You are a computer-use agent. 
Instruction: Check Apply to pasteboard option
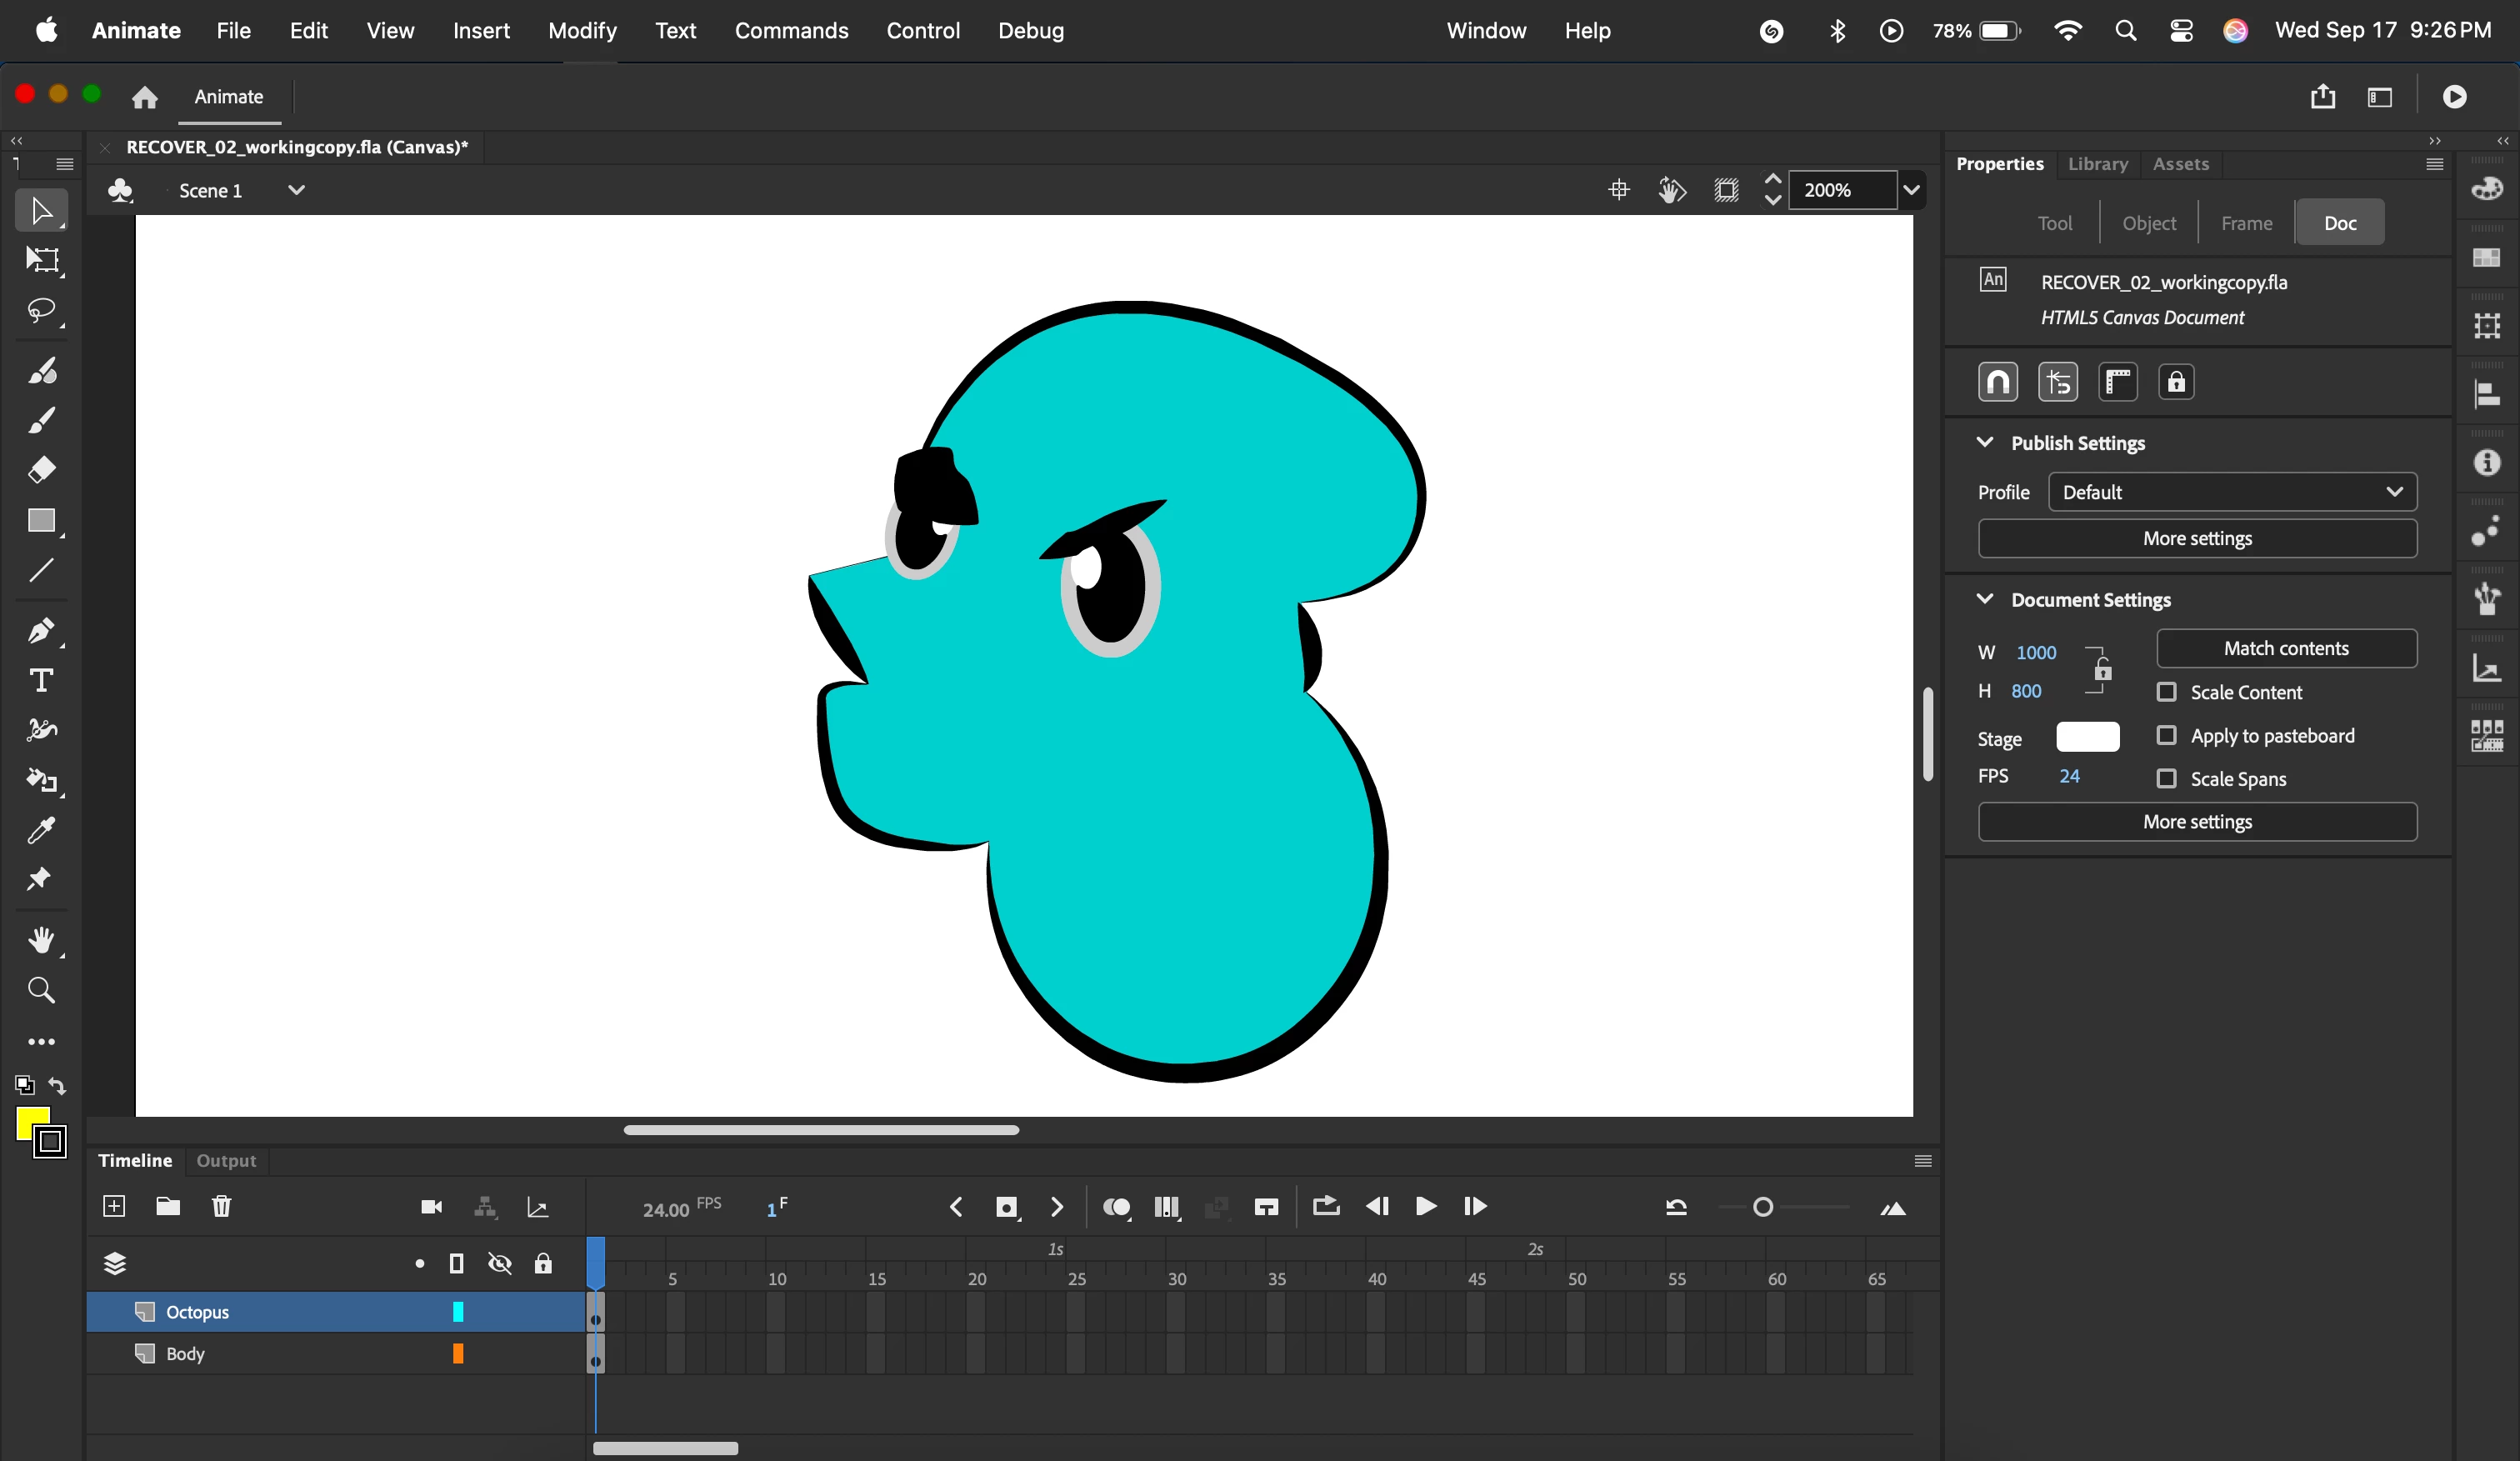coord(2166,735)
